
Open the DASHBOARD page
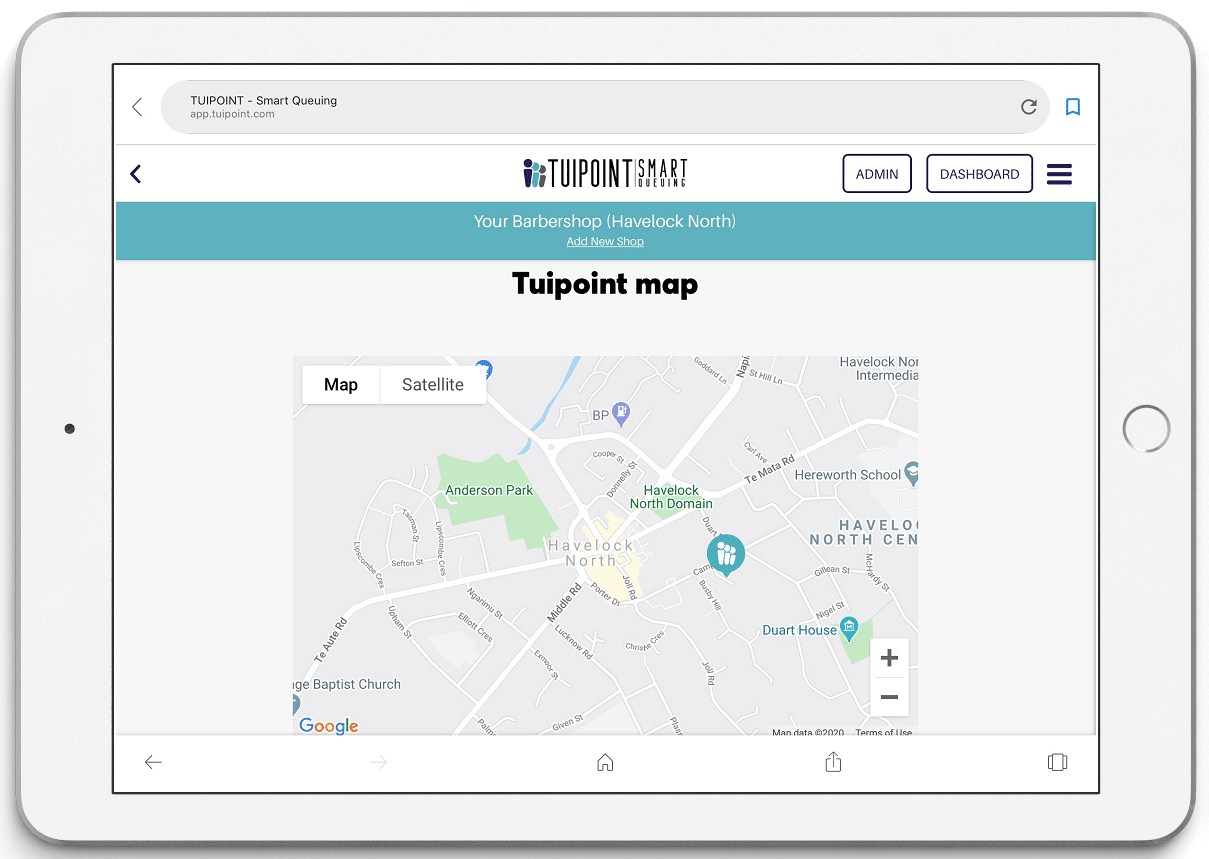click(980, 174)
